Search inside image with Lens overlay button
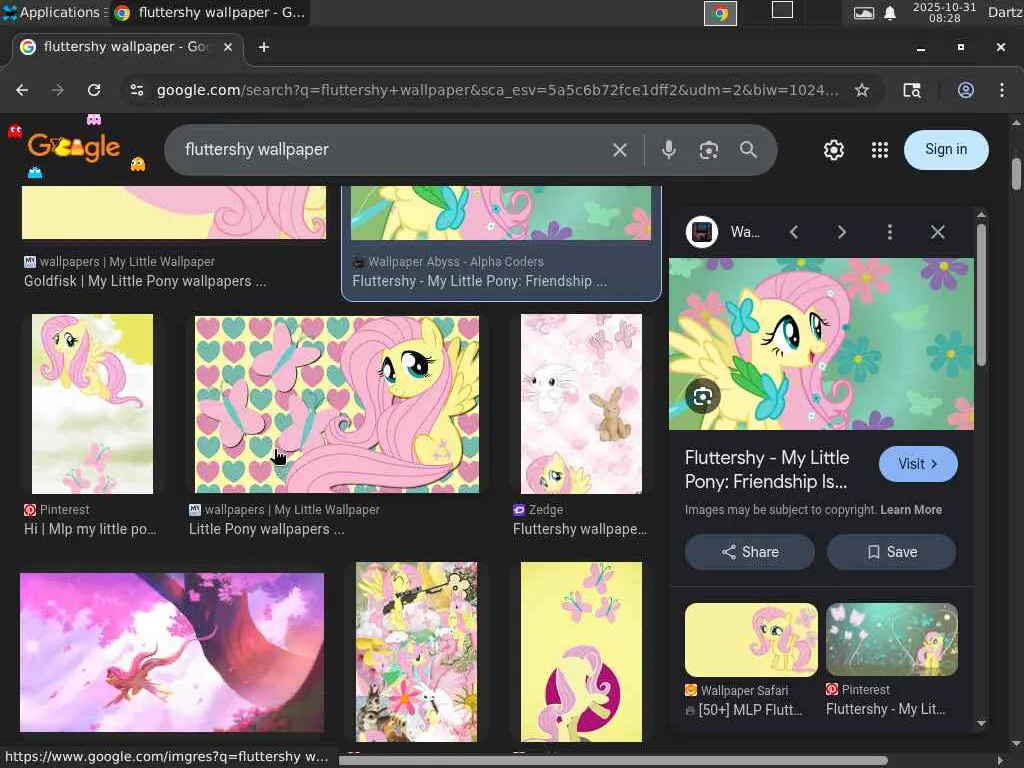The height and width of the screenshot is (768, 1024). click(x=703, y=396)
